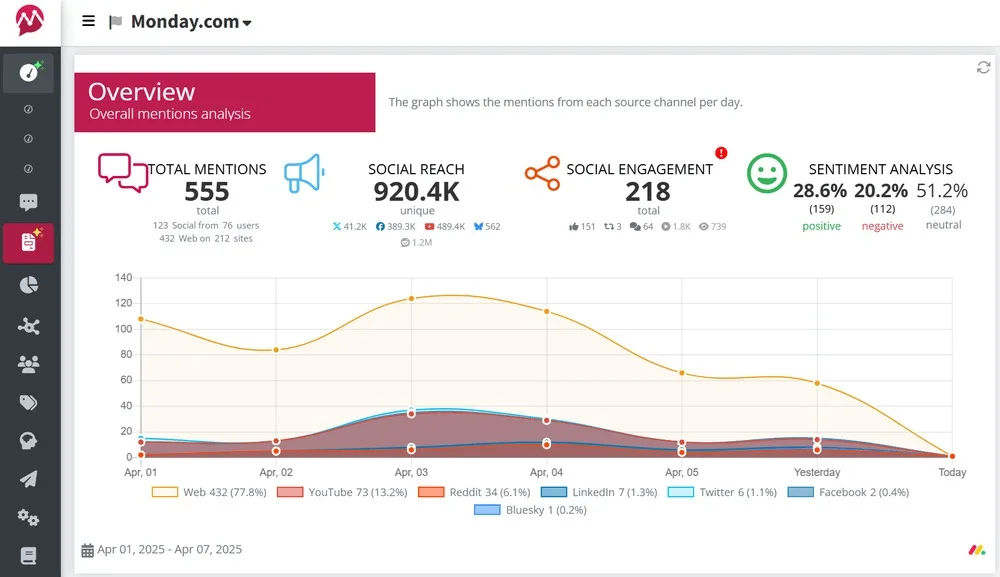Image resolution: width=1000 pixels, height=577 pixels.
Task: Open the audience users sidebar icon
Action: 28,364
